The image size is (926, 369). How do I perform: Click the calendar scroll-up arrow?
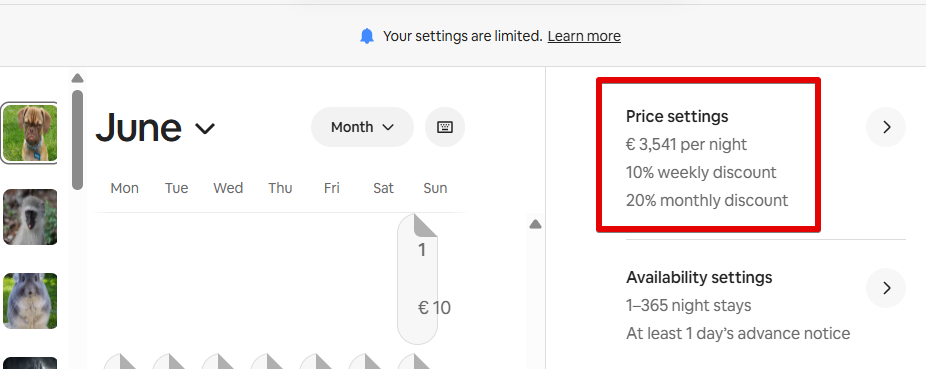tap(535, 224)
